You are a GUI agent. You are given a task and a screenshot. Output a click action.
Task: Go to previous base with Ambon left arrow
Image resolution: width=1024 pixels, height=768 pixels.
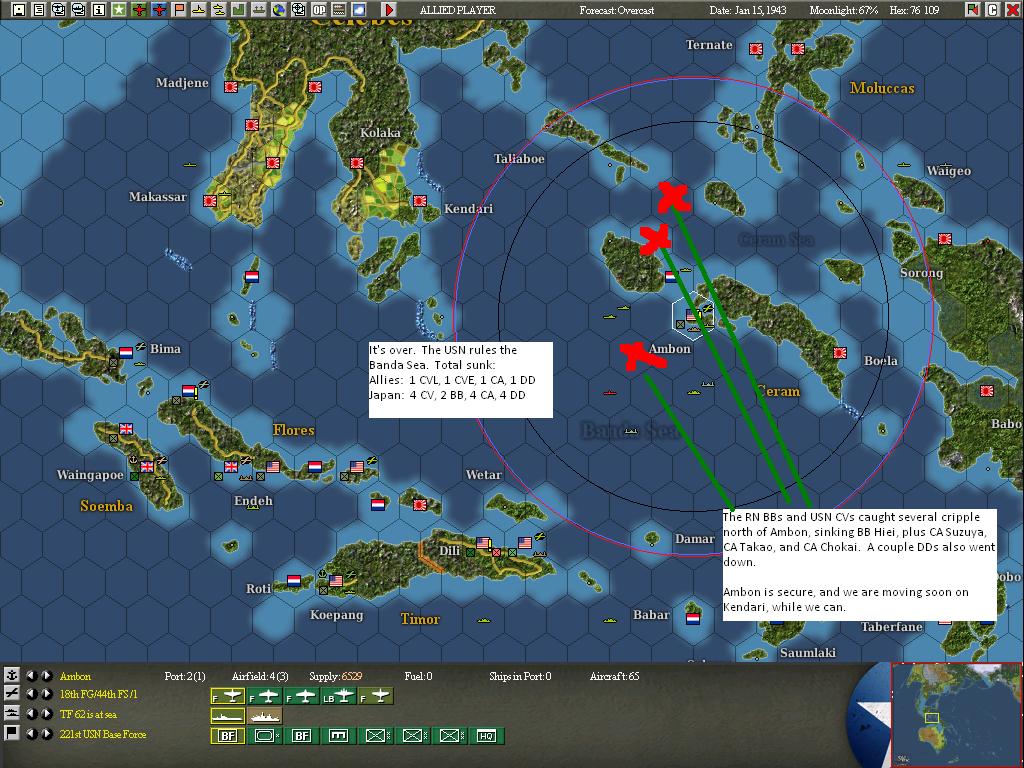tap(31, 676)
